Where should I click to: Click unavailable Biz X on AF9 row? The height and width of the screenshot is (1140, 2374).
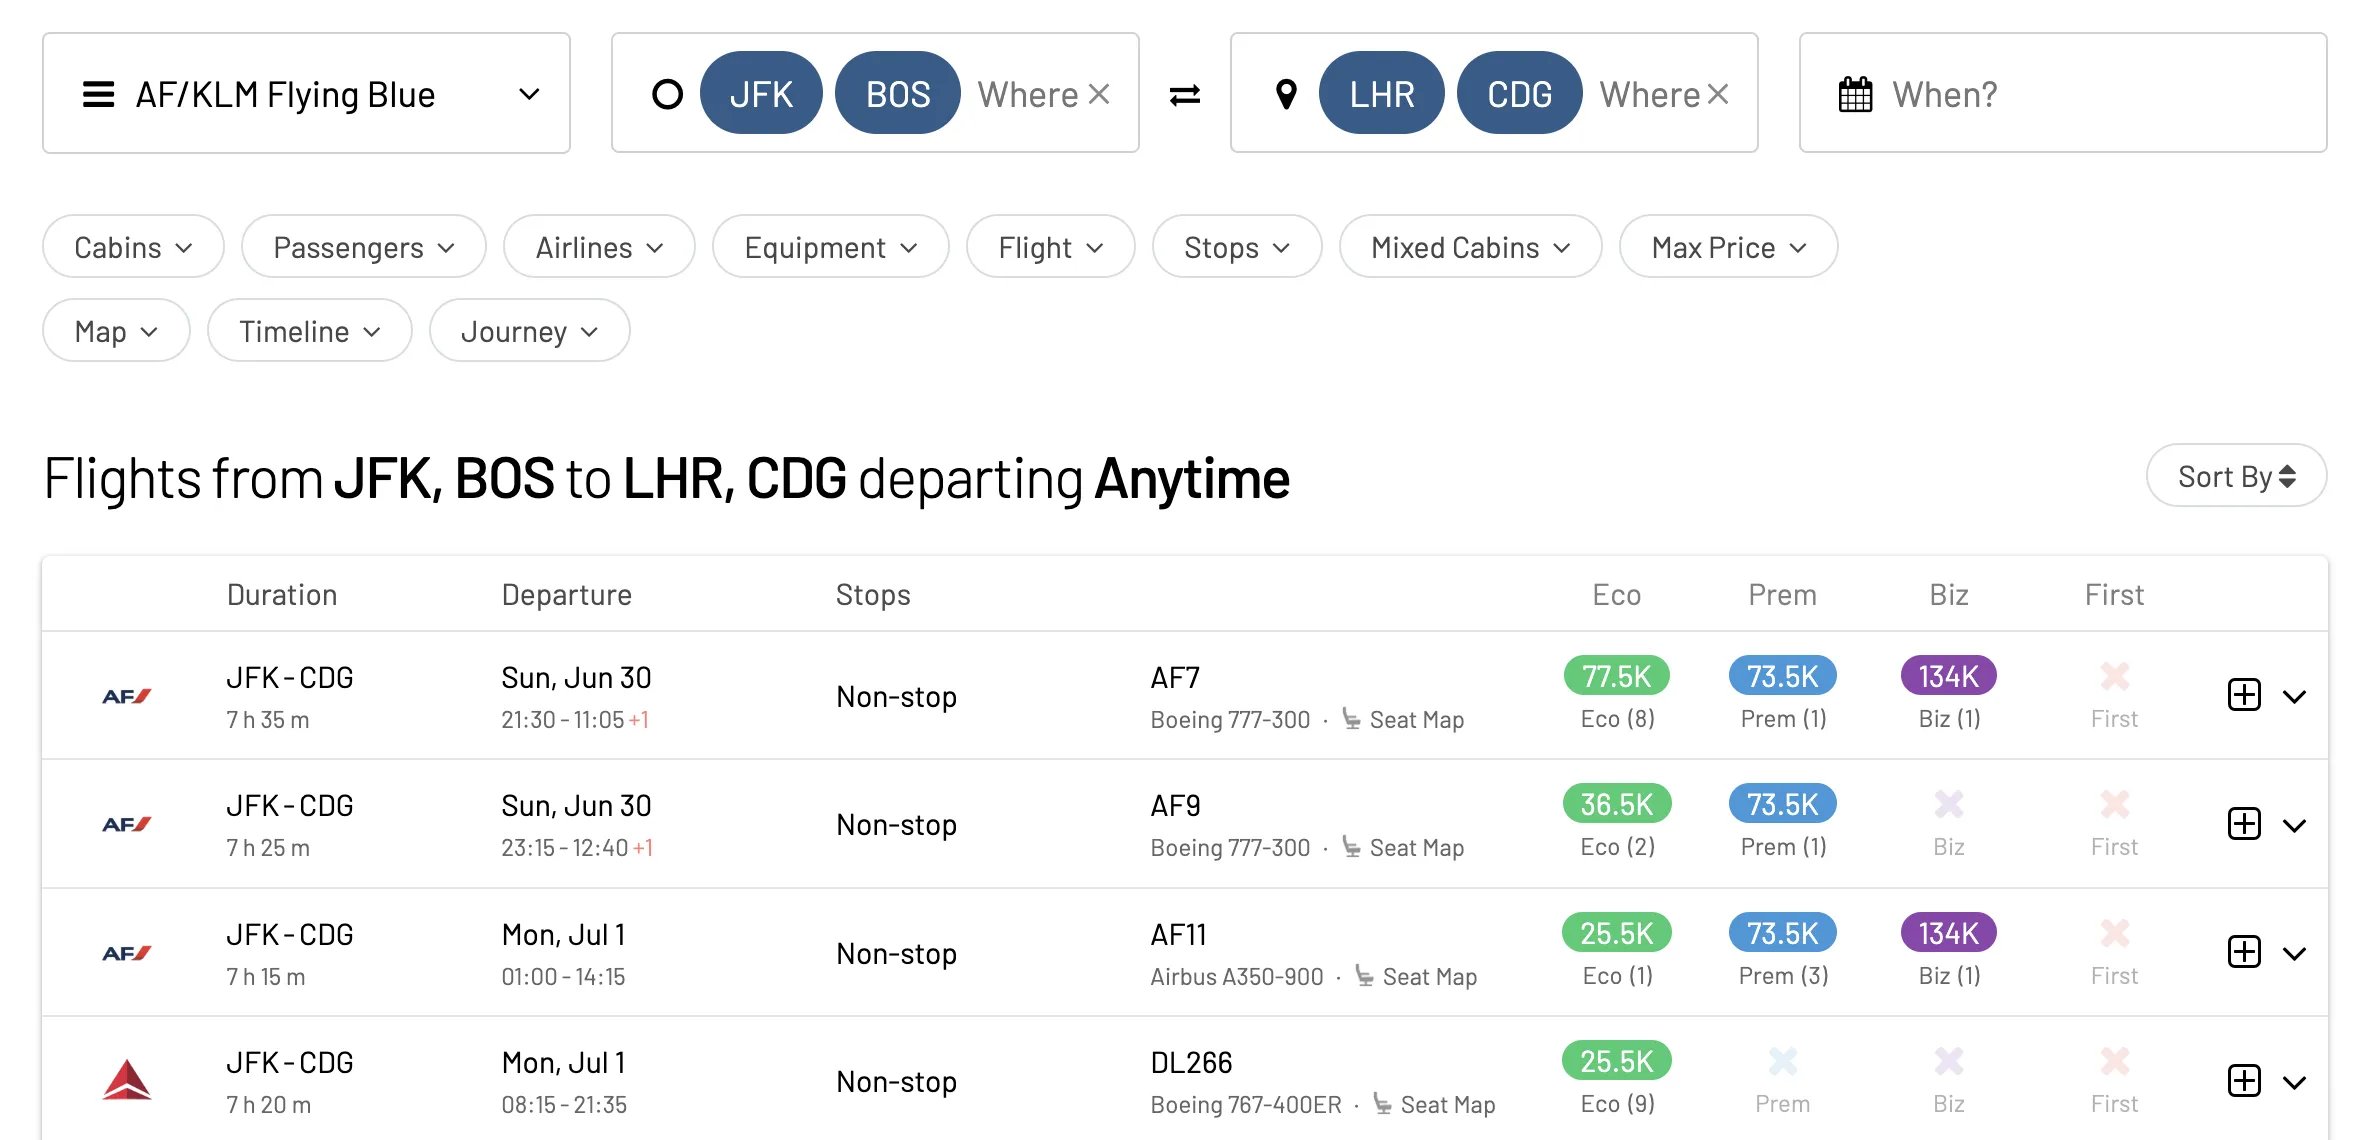[x=1948, y=804]
